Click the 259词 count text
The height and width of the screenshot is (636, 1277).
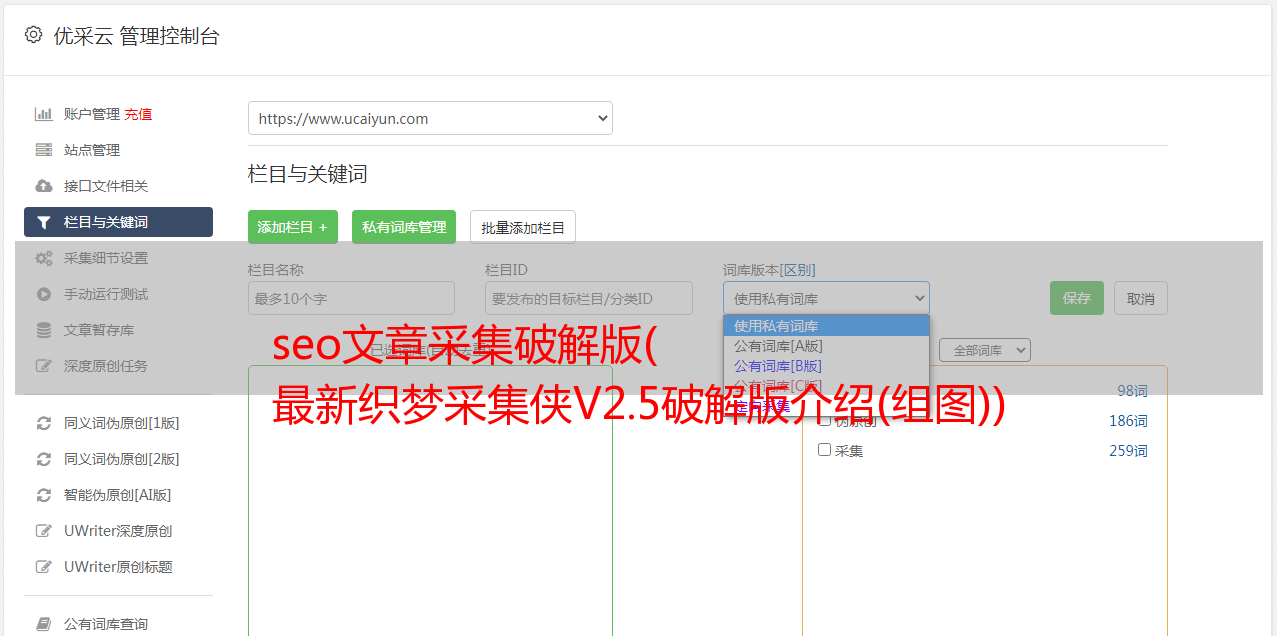[1128, 451]
